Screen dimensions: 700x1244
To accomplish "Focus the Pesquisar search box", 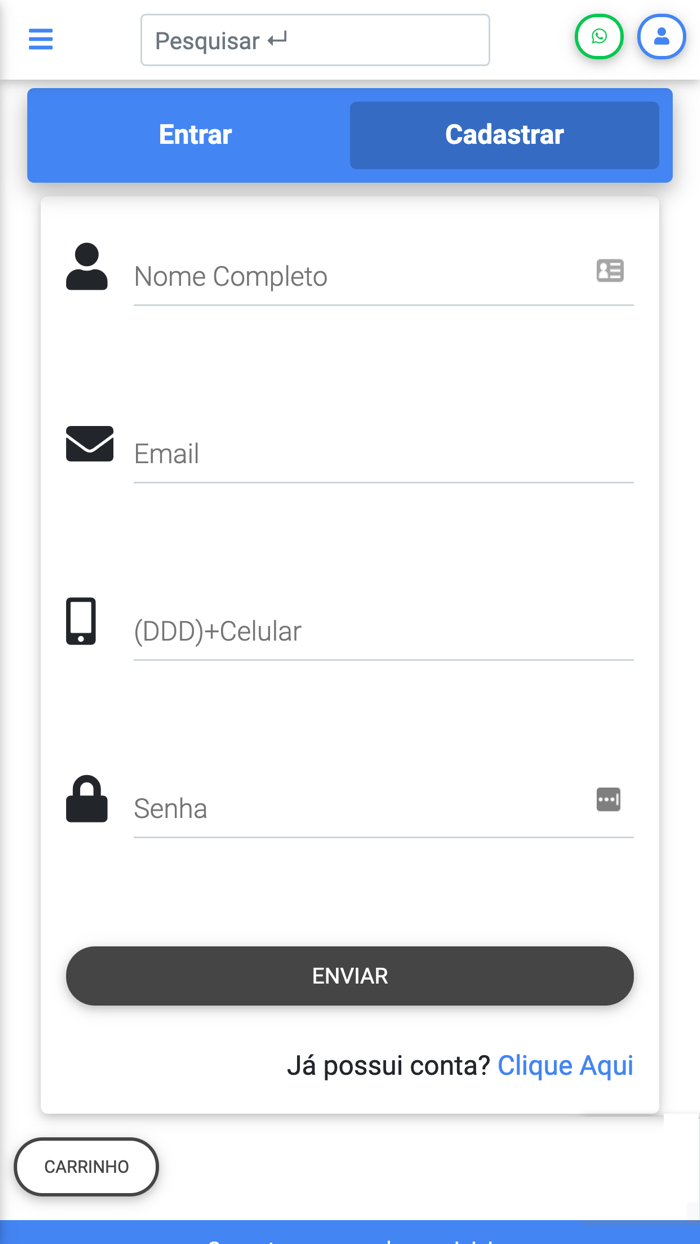I will (x=315, y=40).
